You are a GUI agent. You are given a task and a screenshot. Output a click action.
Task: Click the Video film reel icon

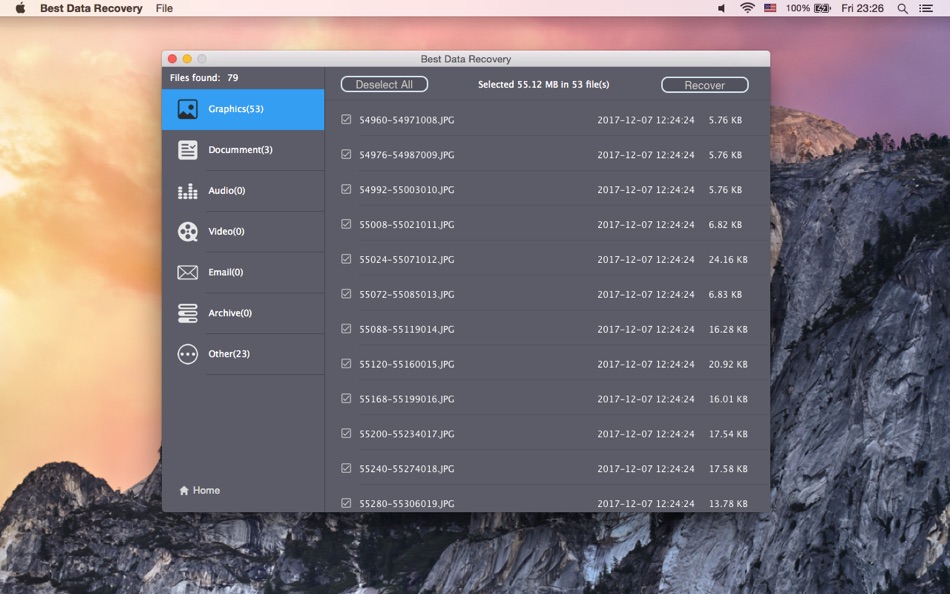click(x=187, y=232)
